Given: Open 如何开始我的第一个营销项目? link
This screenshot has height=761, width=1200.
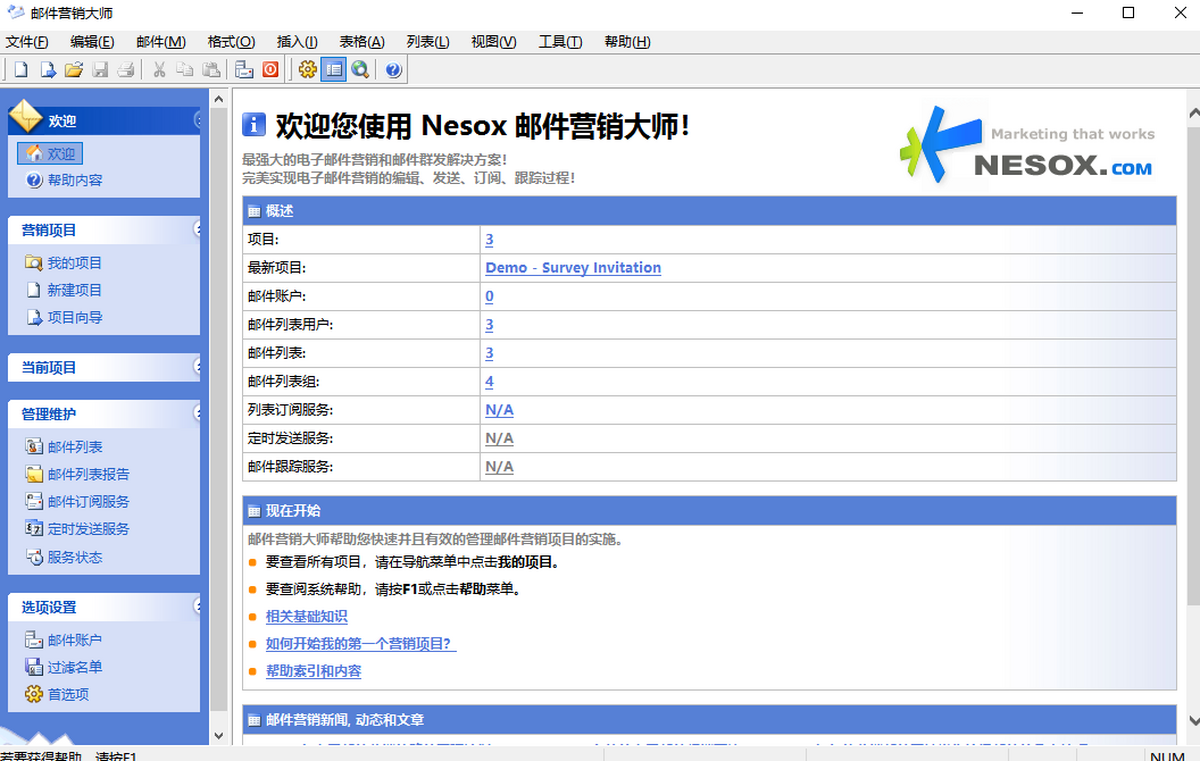Looking at the screenshot, I should [x=361, y=644].
